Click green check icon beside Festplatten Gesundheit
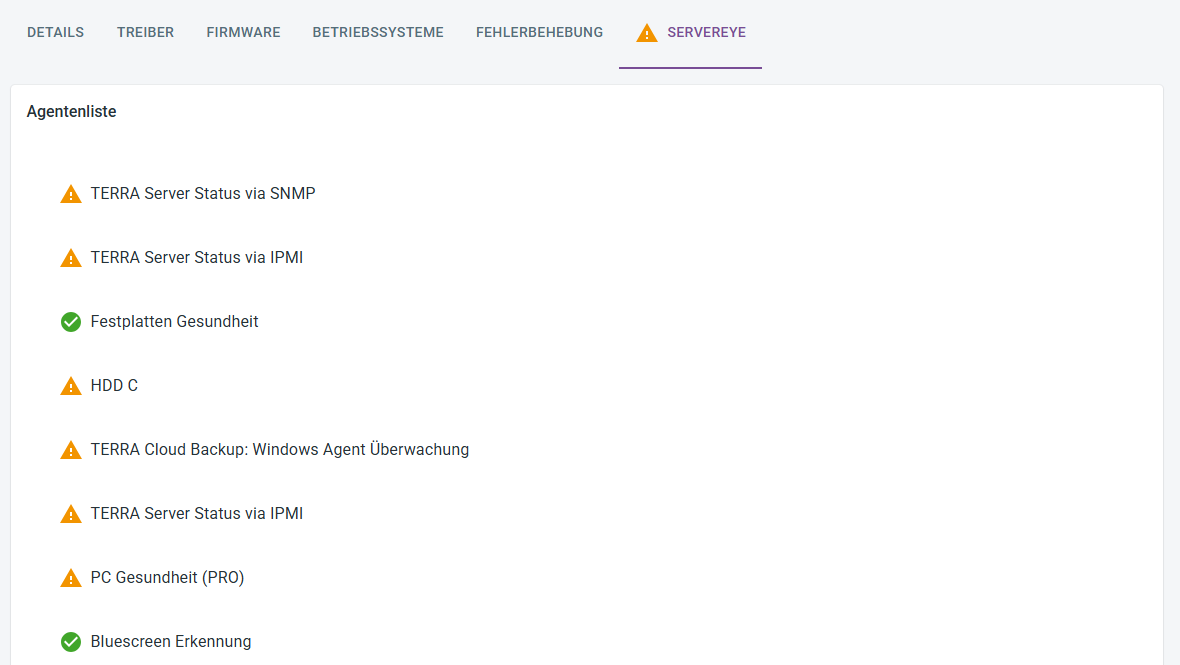Screen dimensions: 1180x665 (71, 322)
